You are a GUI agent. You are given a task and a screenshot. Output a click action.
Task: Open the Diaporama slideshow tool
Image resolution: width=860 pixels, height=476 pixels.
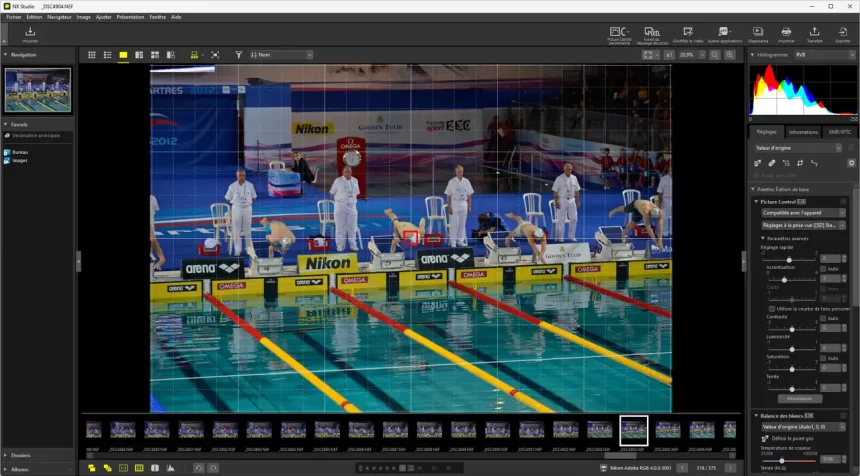pos(757,33)
